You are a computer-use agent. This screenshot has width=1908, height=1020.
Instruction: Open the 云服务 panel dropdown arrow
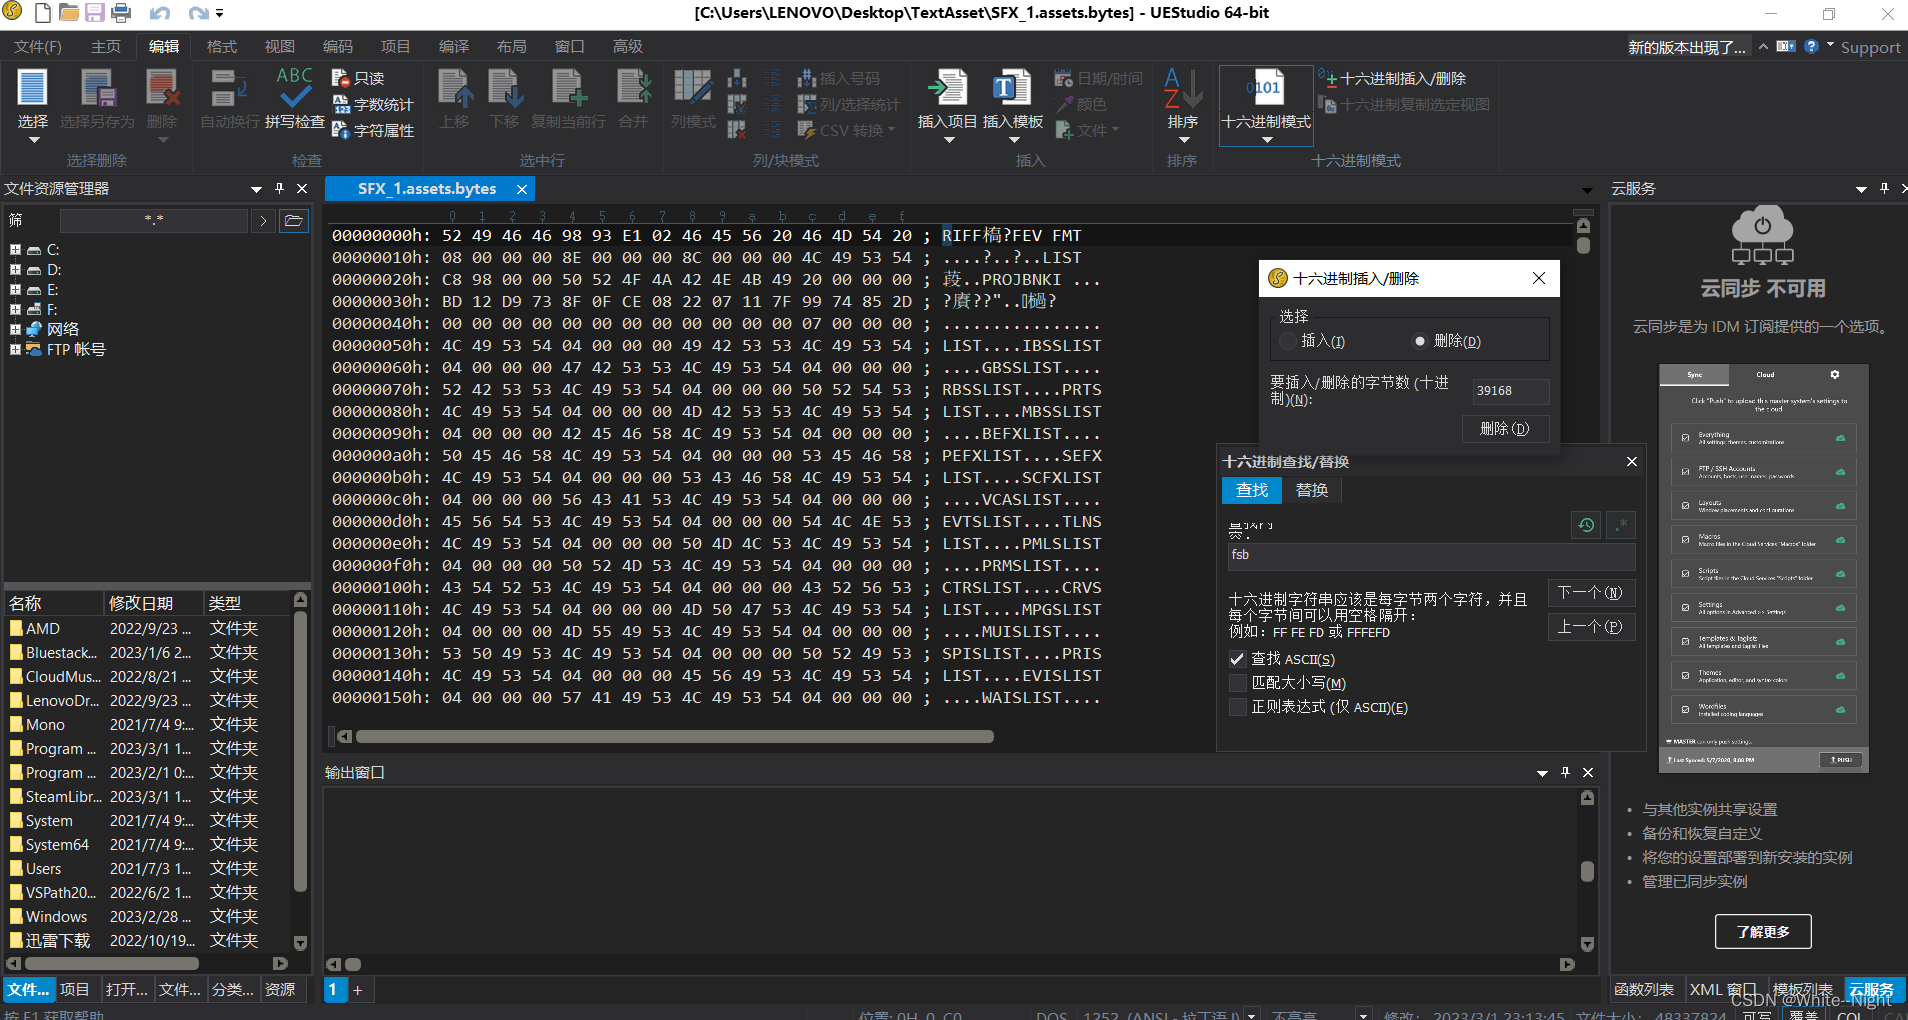click(x=1861, y=188)
